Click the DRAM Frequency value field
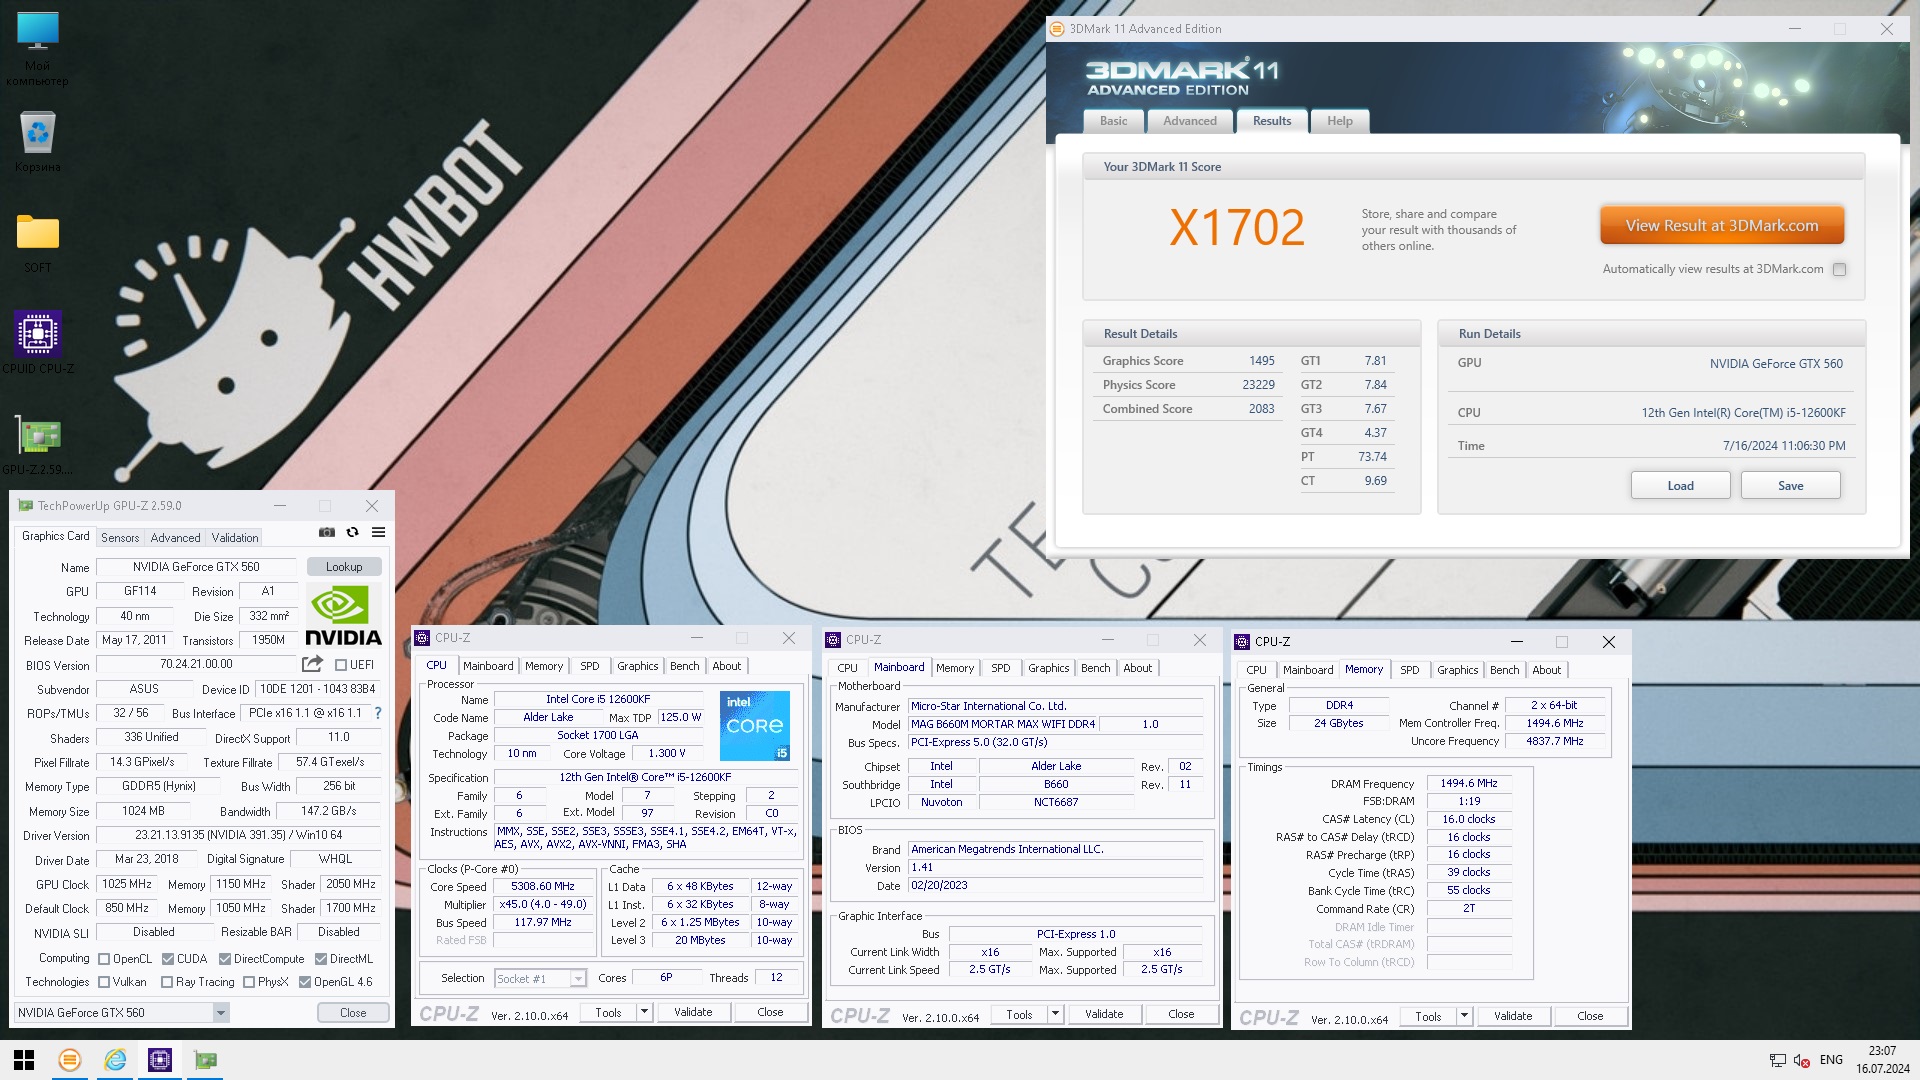 1469,784
